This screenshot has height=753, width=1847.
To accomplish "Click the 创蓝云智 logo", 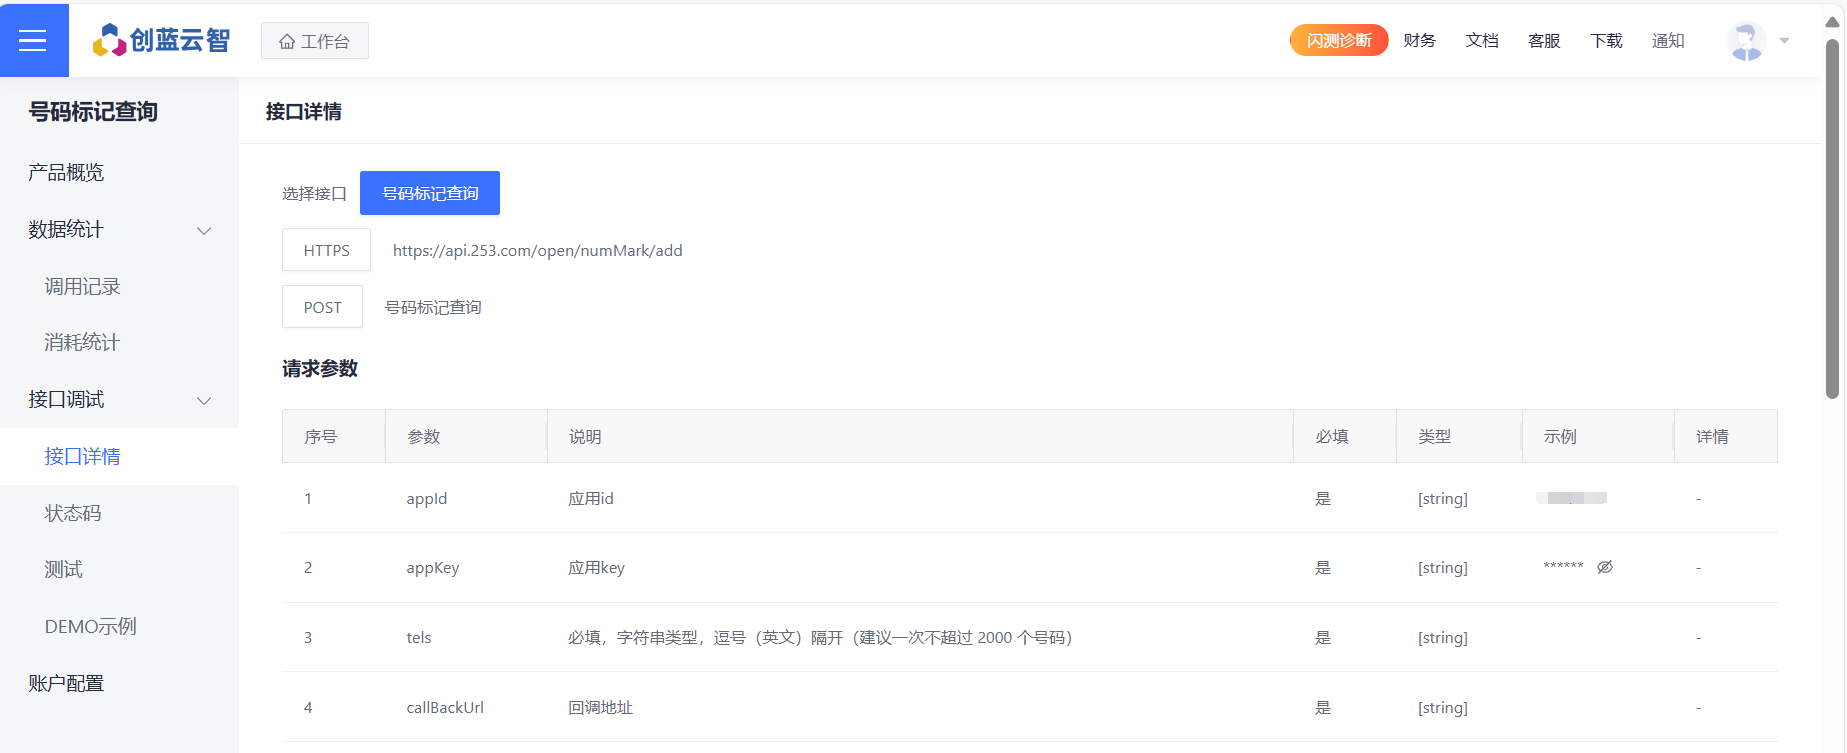I will (x=161, y=40).
